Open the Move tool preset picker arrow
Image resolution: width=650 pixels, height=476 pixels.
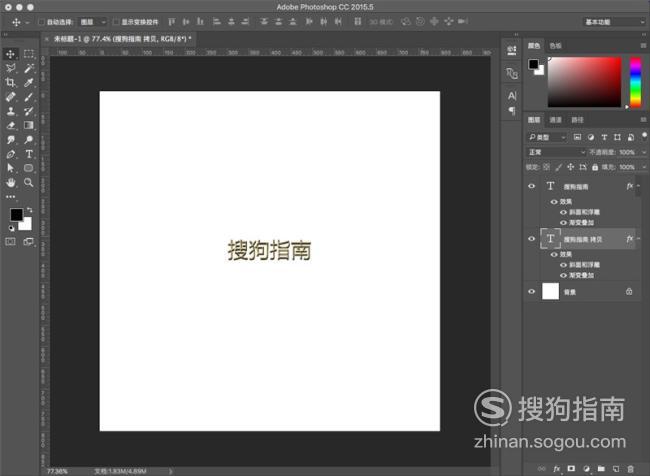(x=27, y=22)
